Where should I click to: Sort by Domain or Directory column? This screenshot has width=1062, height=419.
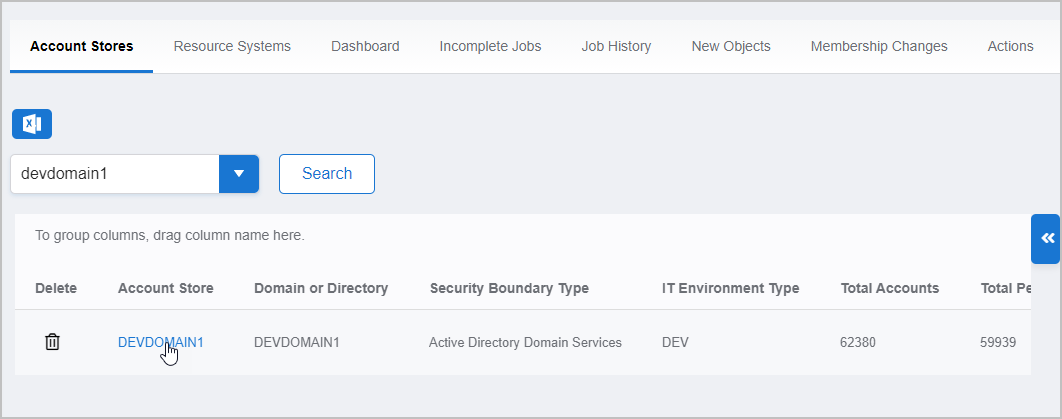point(321,288)
